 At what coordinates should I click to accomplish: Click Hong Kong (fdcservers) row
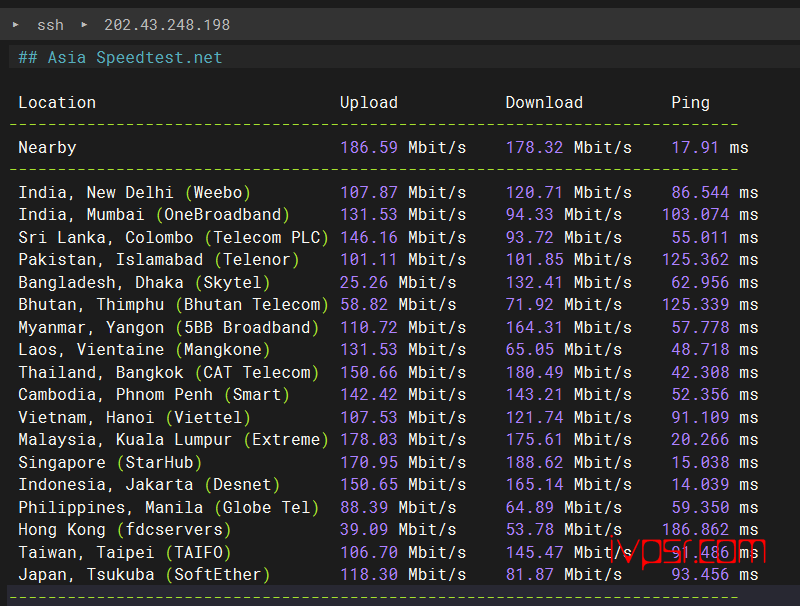click(125, 529)
